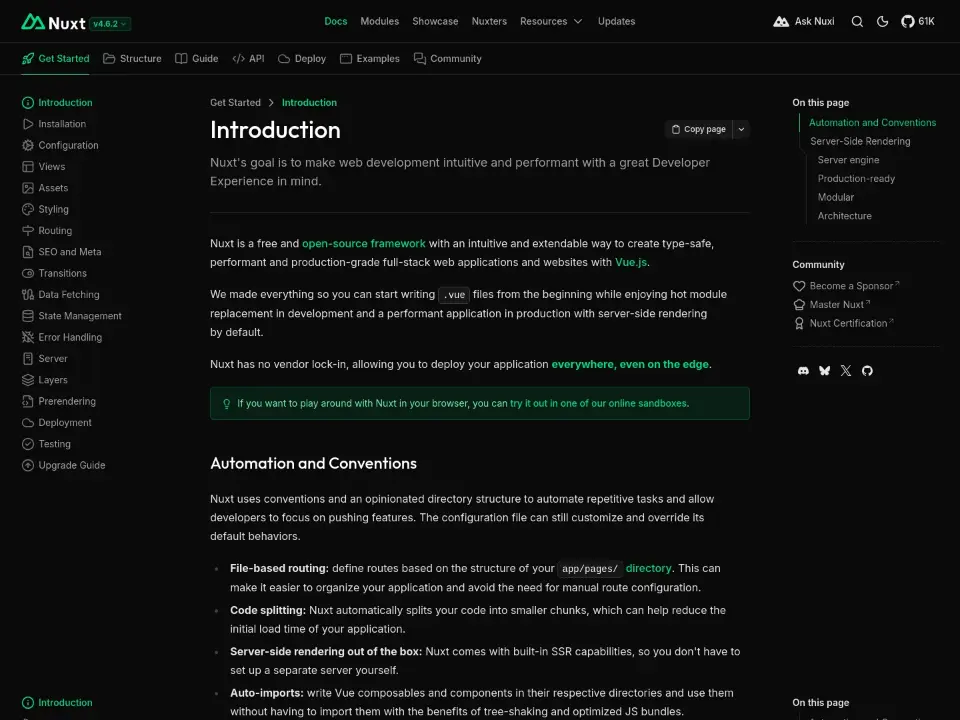The width and height of the screenshot is (960, 720).
Task: Click the Automation and Conventions heading
Action: (313, 463)
